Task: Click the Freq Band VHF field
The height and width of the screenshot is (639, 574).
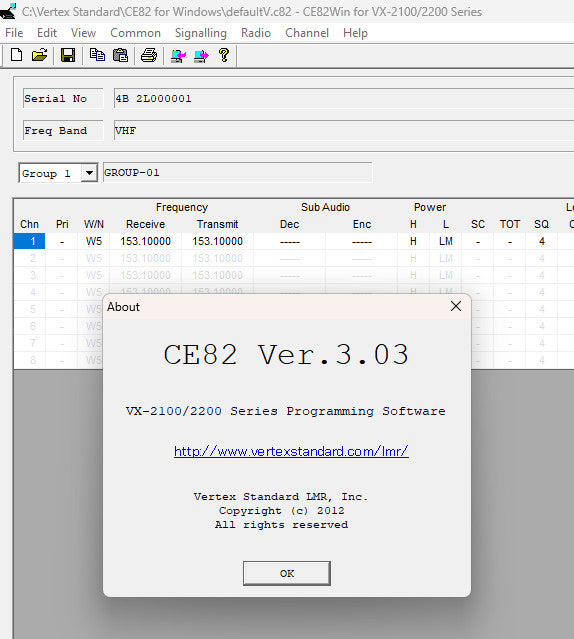Action: coord(344,131)
